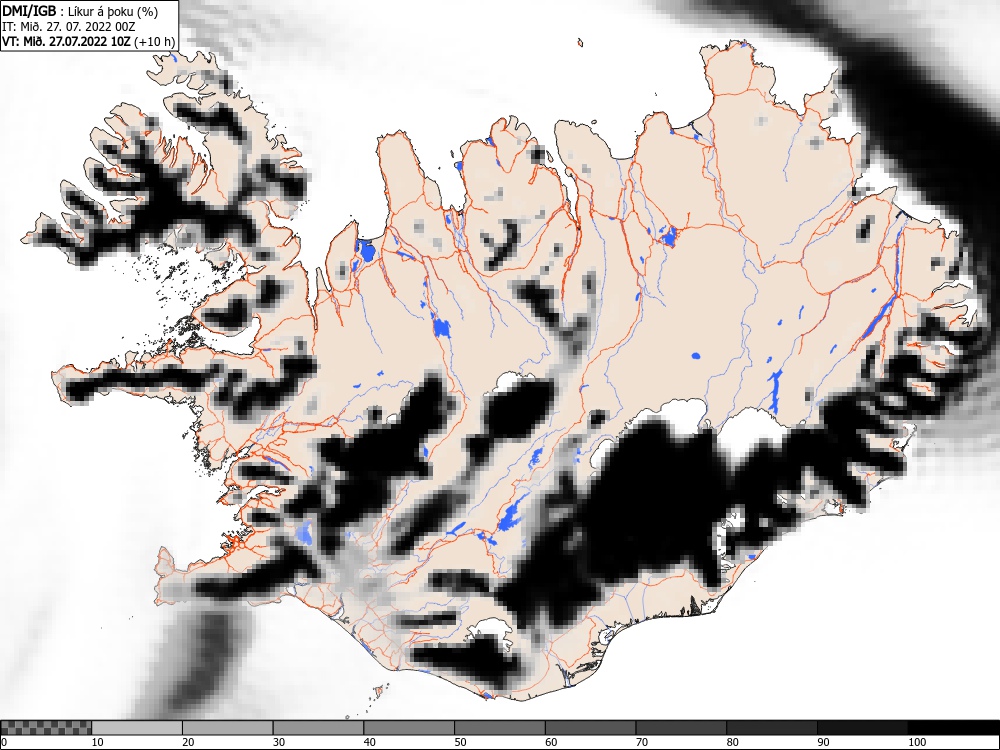The width and height of the screenshot is (1000, 750).
Task: Click the title text 'DMI/IGB : Líkur á þoku (%)'
Action: 80,11
